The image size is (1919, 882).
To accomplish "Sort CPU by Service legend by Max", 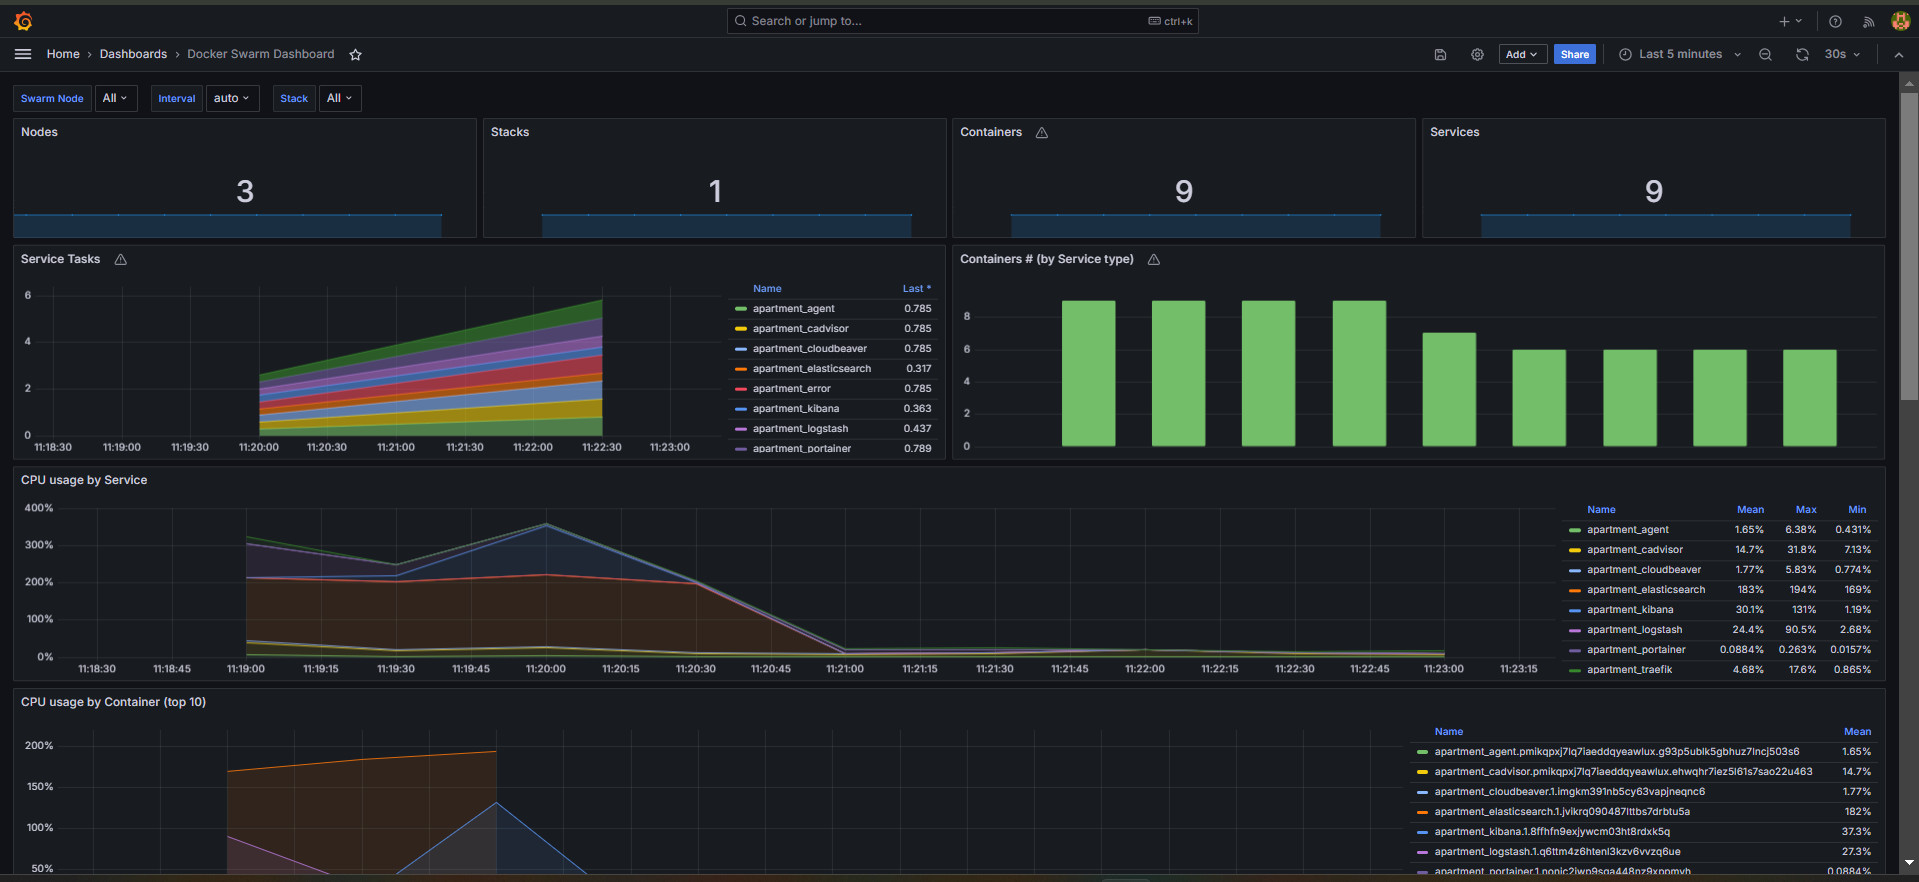I will [x=1806, y=510].
